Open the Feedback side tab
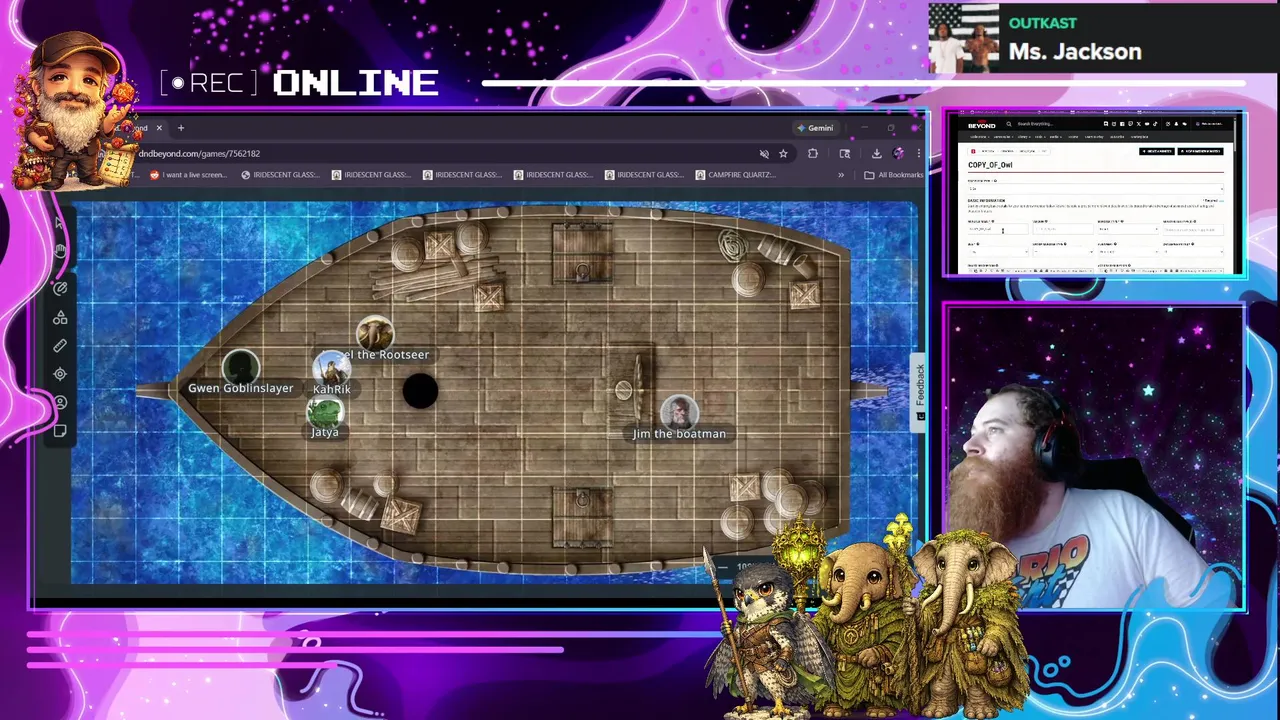This screenshot has width=1280, height=720. point(919,392)
